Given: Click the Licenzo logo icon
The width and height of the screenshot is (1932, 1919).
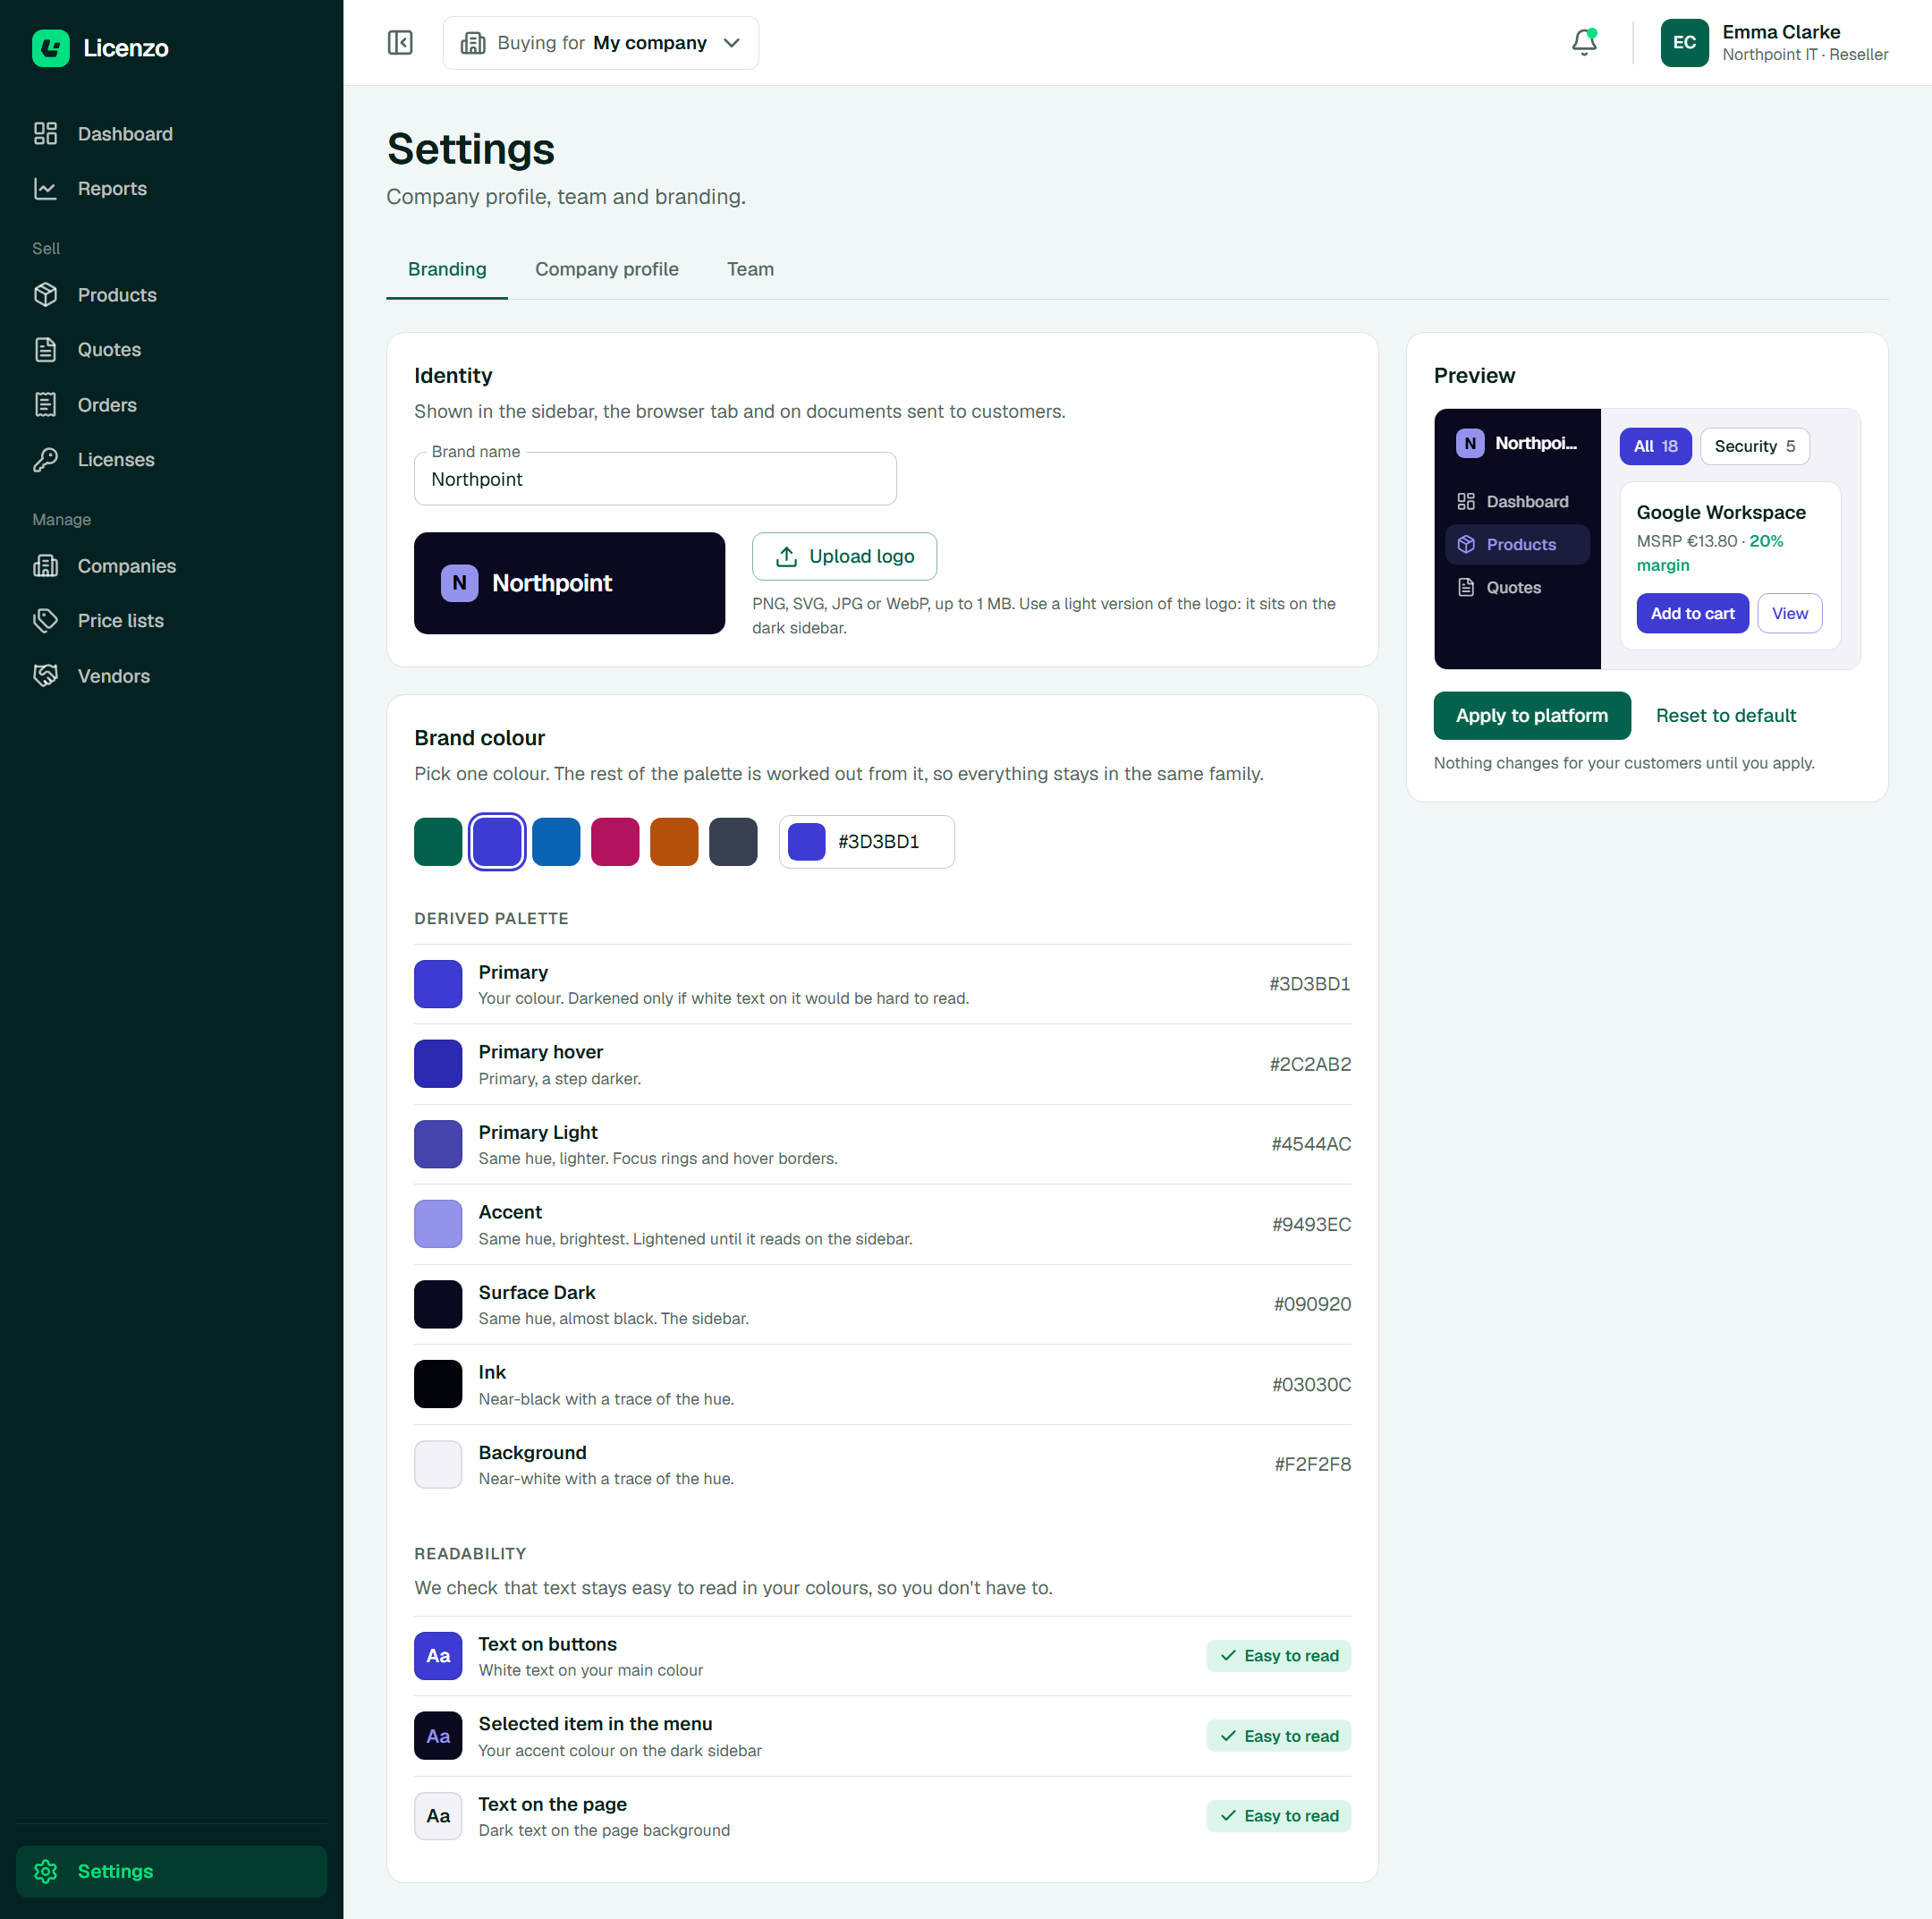Looking at the screenshot, I should coord(50,47).
